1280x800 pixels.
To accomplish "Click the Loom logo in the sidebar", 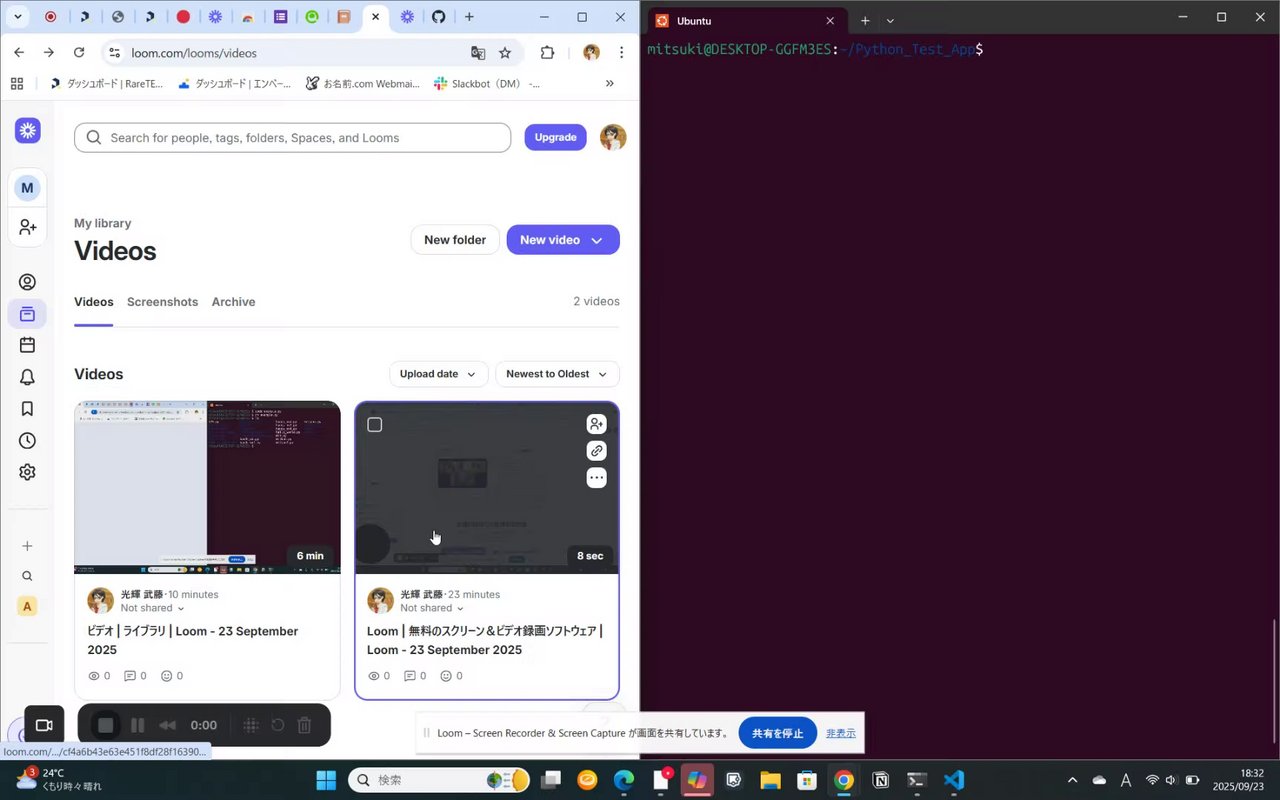I will [x=28, y=130].
